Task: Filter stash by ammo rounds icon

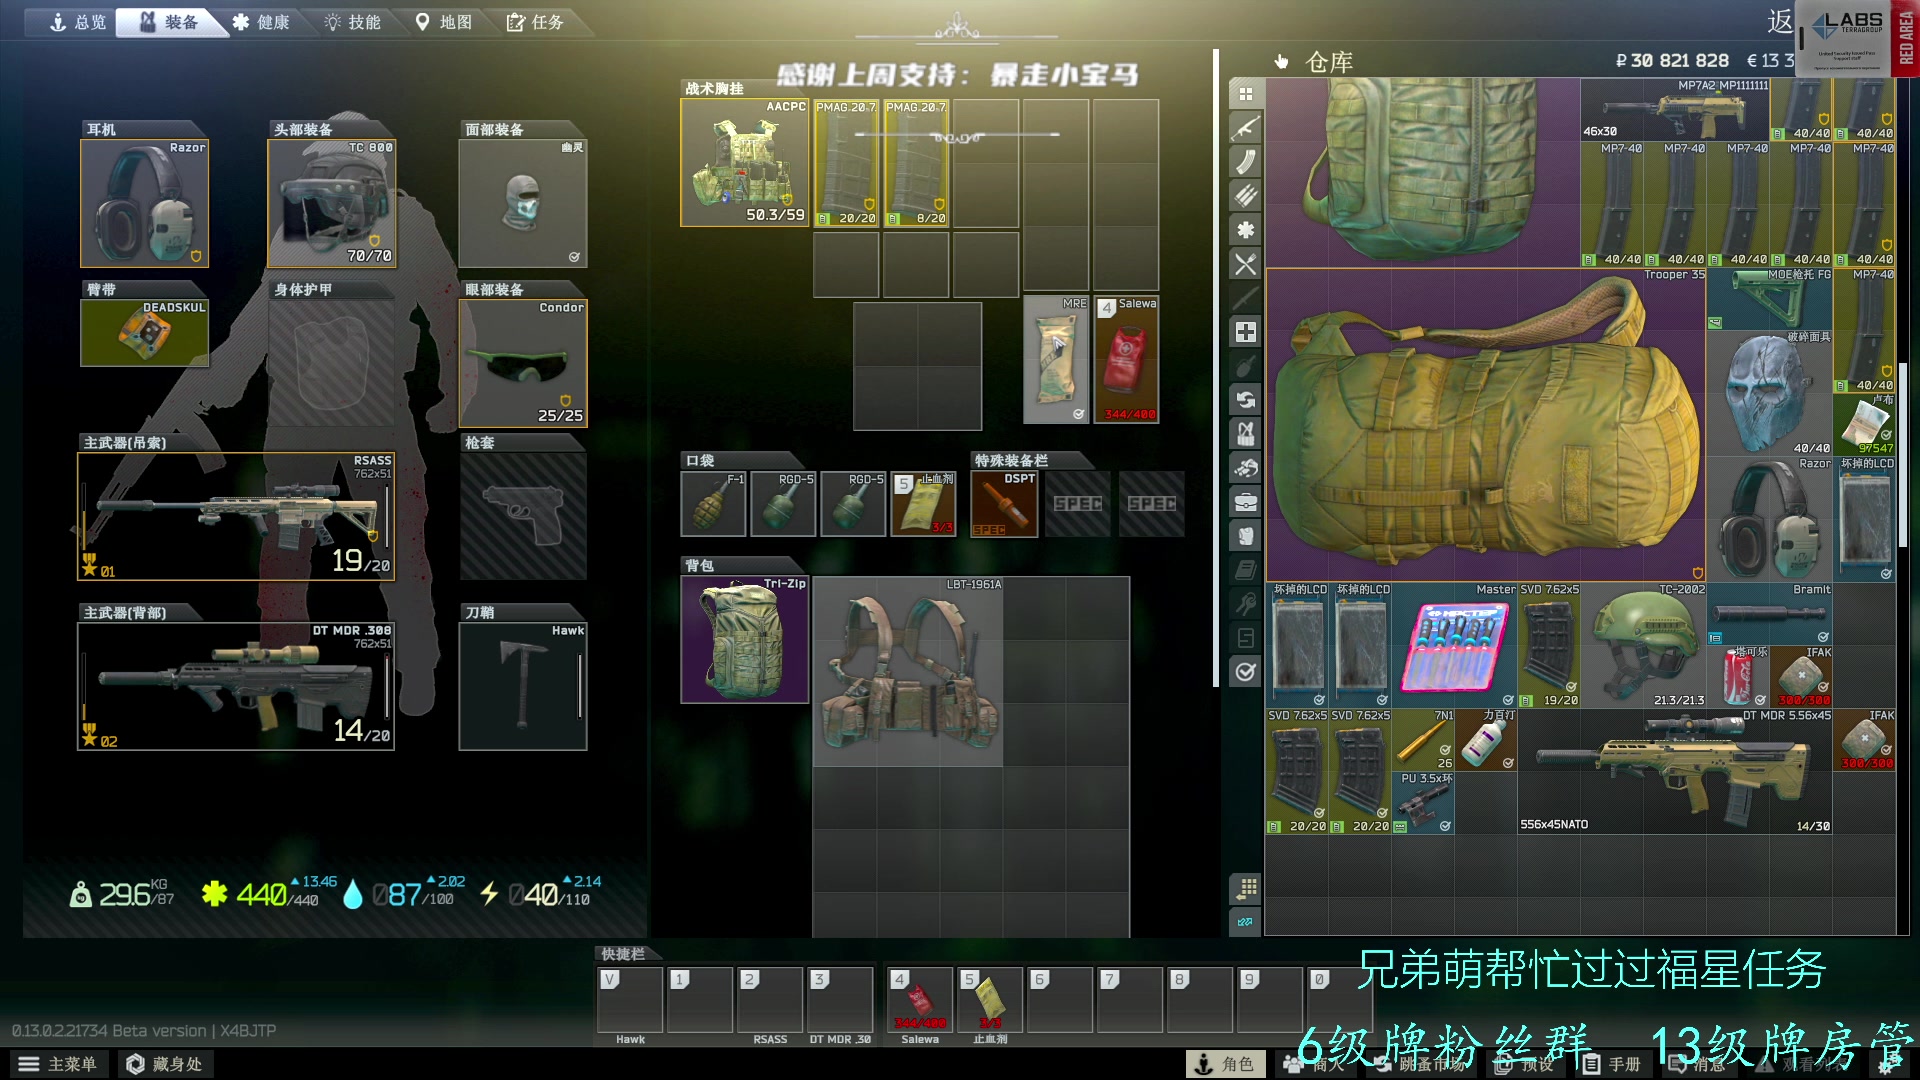Action: [x=1245, y=196]
